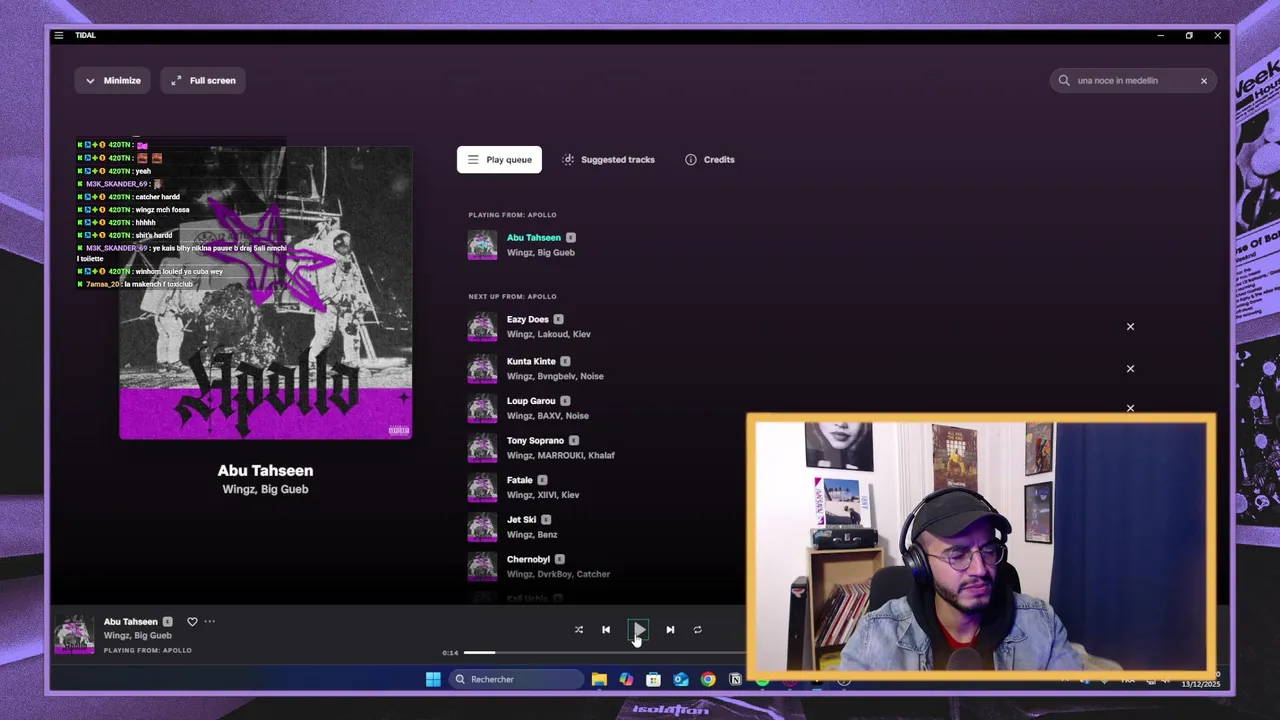Open the Windows Start menu
The width and height of the screenshot is (1280, 720).
click(x=433, y=680)
